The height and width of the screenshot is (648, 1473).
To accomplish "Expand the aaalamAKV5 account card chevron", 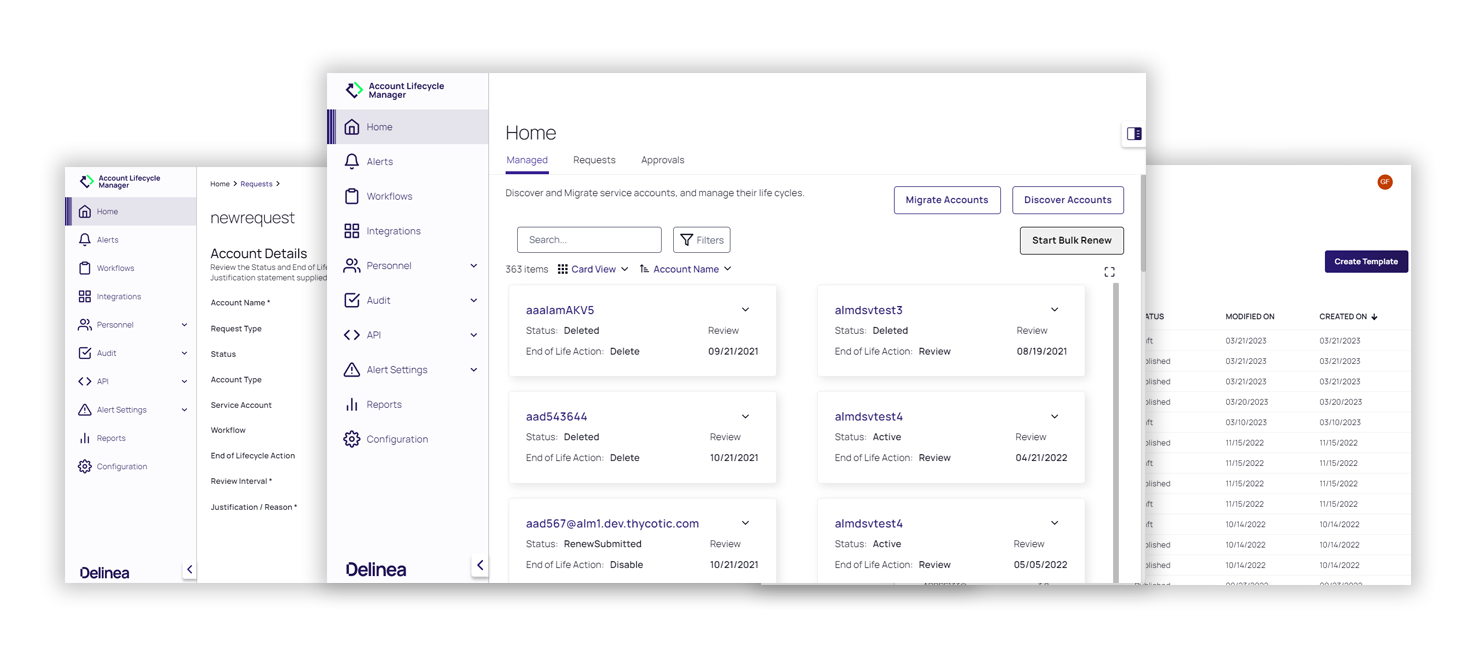I will [x=745, y=310].
